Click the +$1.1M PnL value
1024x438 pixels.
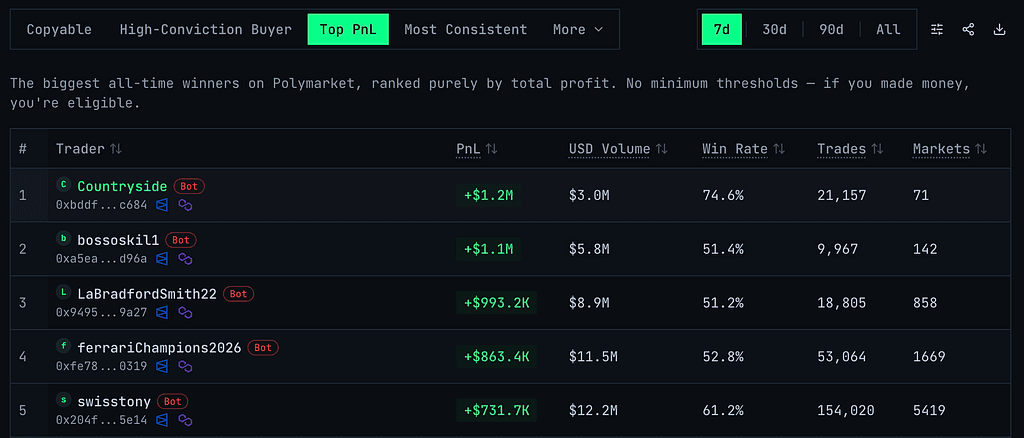pos(488,249)
